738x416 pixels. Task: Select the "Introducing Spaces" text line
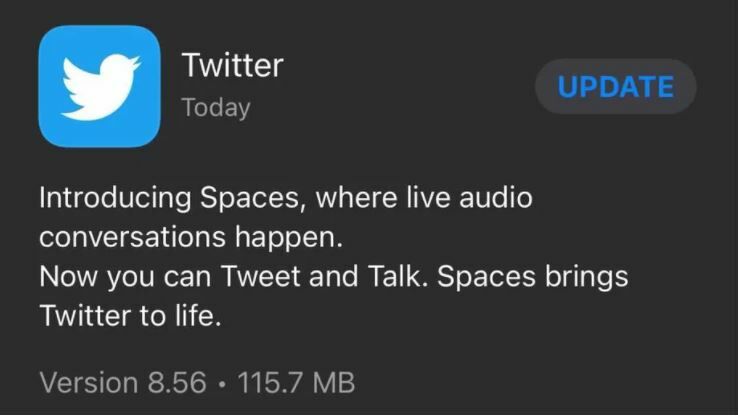click(285, 197)
